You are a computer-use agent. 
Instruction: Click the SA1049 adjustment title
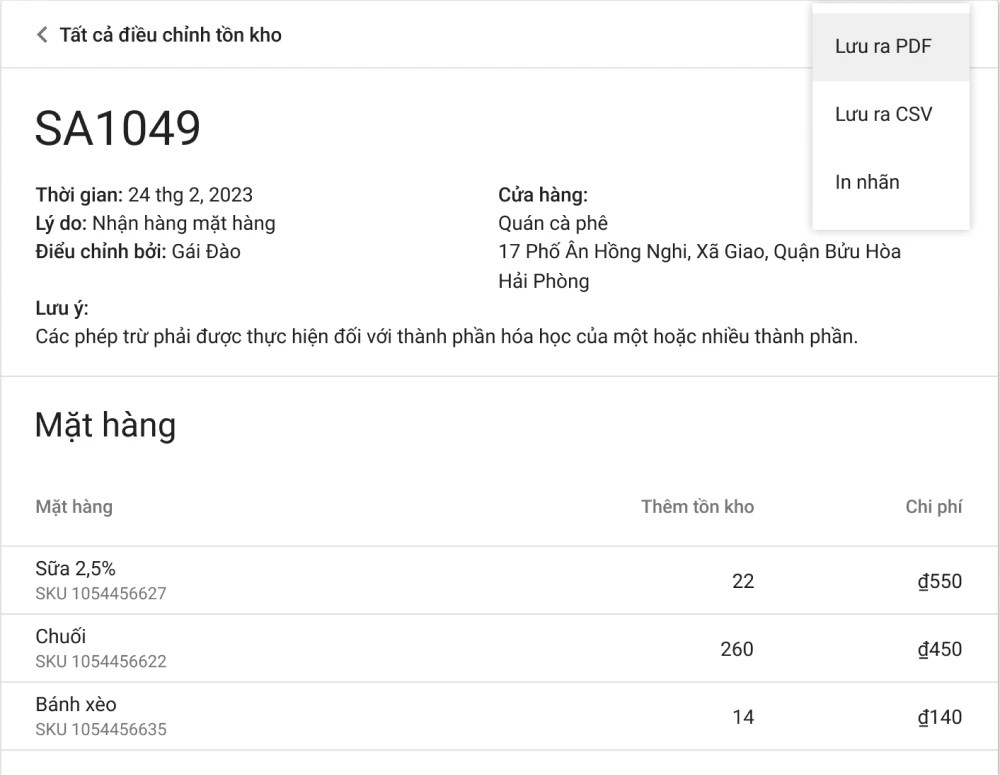118,128
